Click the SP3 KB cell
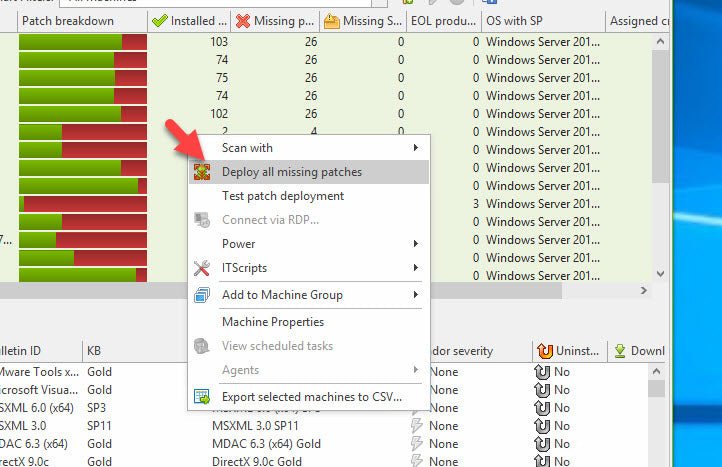 tap(96, 408)
